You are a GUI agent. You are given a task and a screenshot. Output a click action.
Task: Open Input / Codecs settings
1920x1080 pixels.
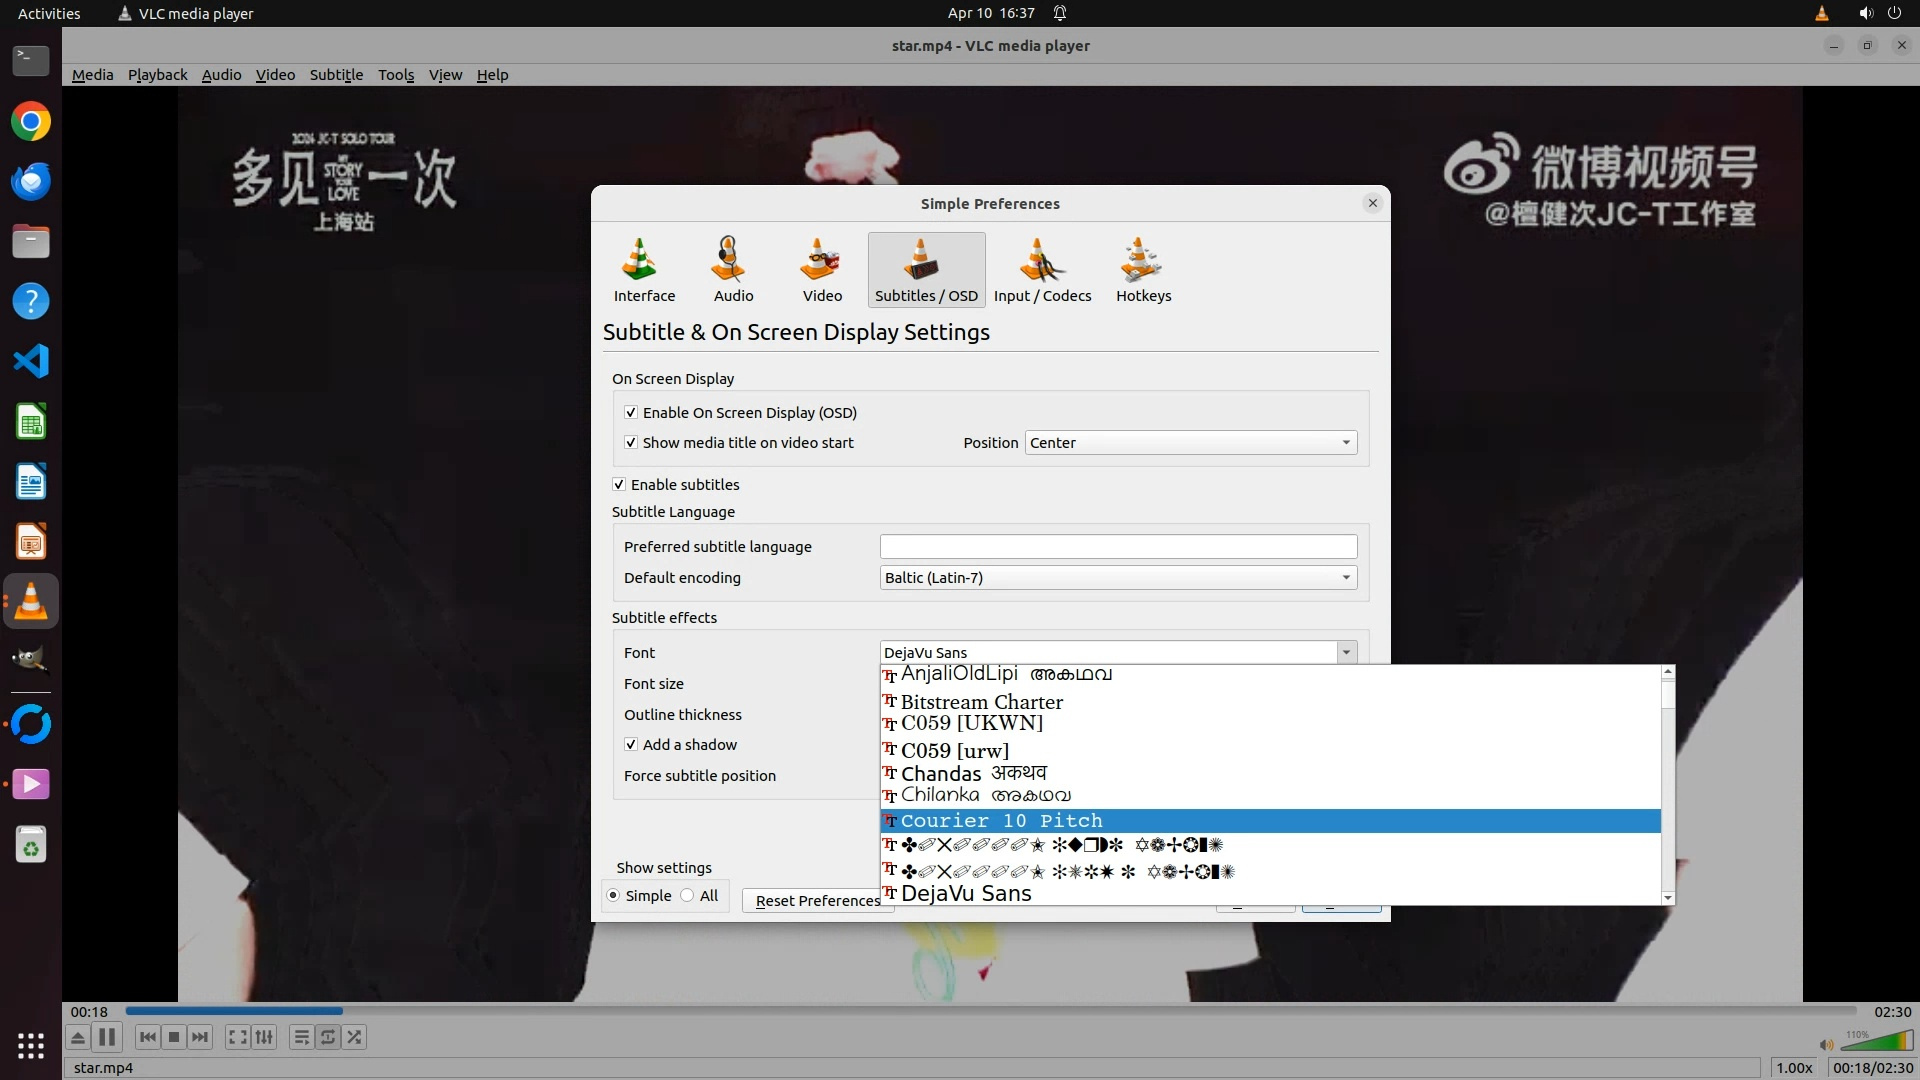(x=1042, y=269)
